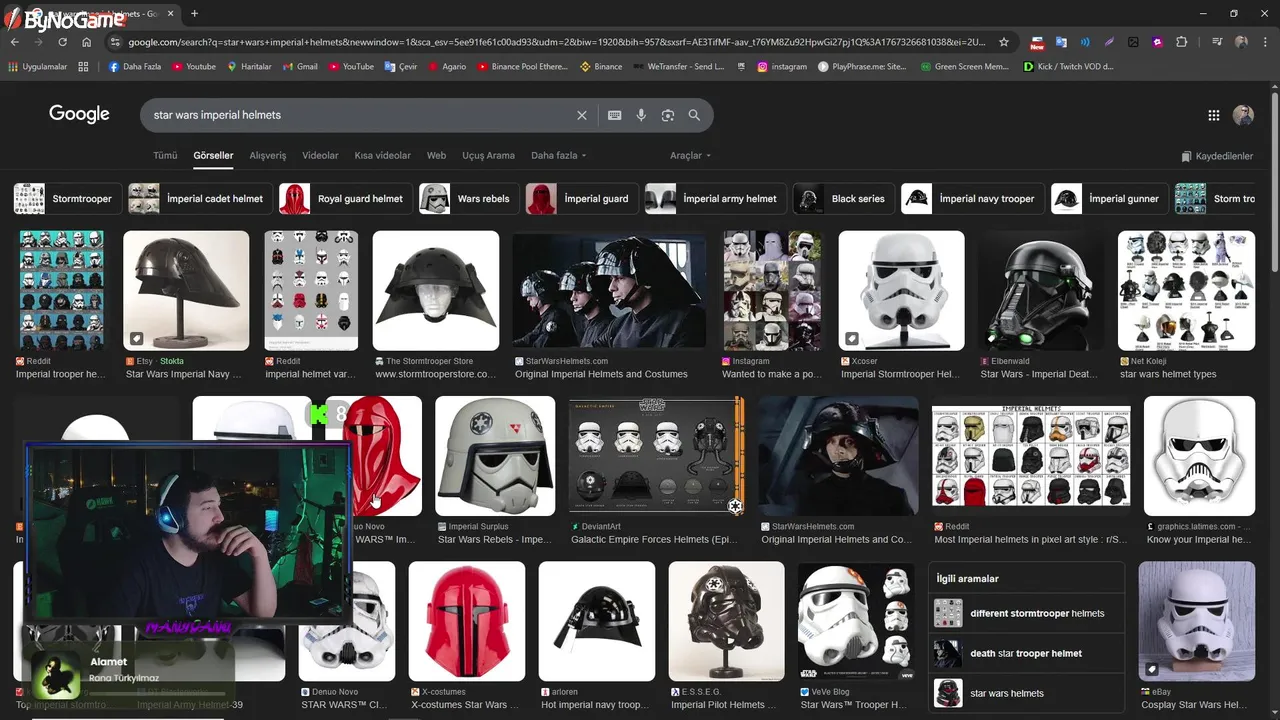The image size is (1280, 720).
Task: Open the Kick / Twitch VOD bookmark
Action: (x=1069, y=67)
